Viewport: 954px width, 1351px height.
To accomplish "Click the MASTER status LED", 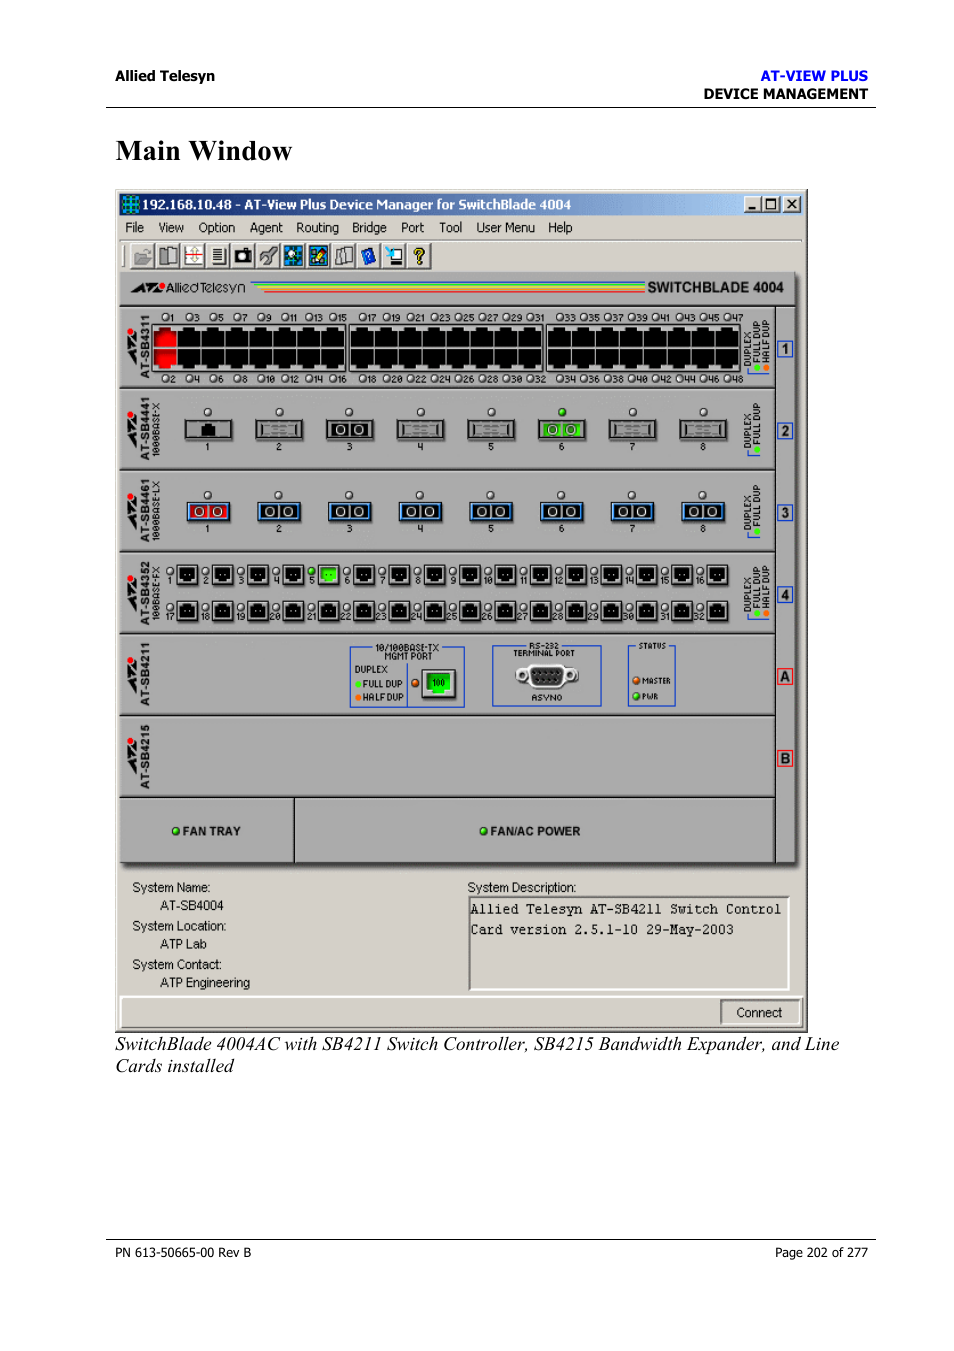I will 636,681.
